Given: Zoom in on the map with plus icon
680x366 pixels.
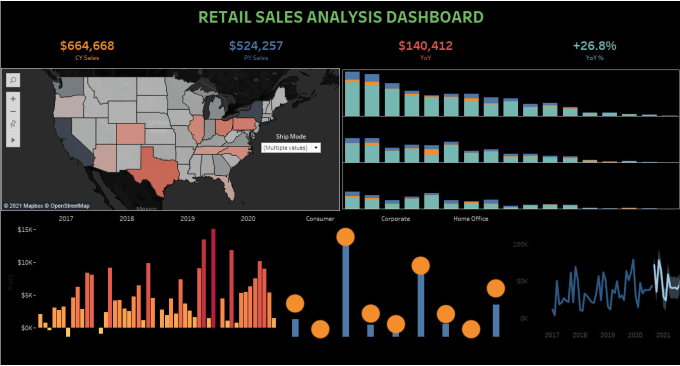Looking at the screenshot, I should [13, 99].
